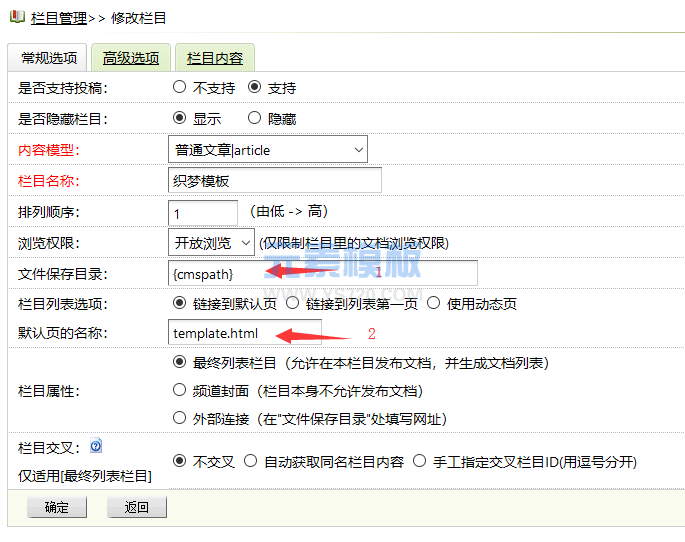This screenshot has width=685, height=542.
Task: Click the 是否支持投稿 label
Action: (62, 88)
